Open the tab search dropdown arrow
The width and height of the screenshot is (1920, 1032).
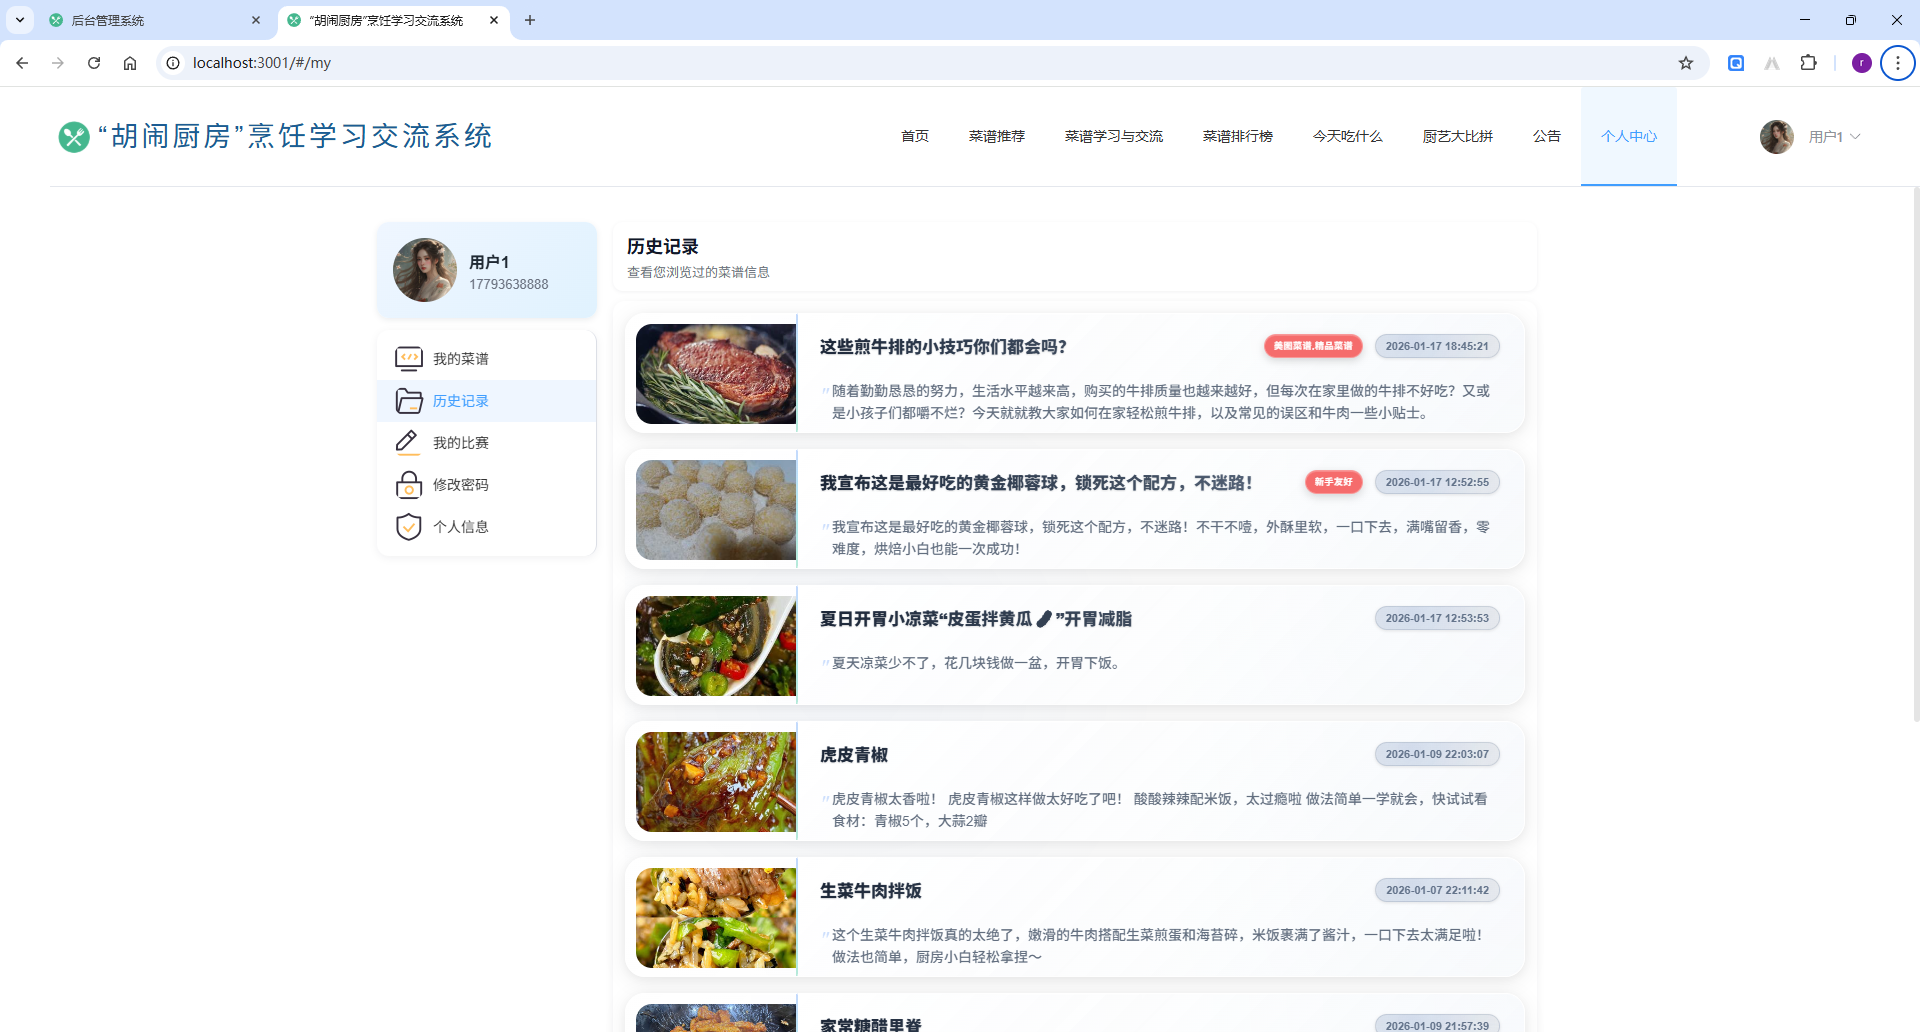click(20, 20)
